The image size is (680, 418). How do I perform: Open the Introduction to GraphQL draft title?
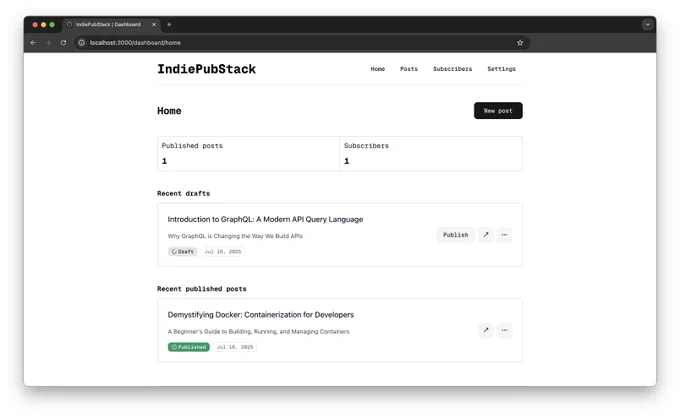coord(265,219)
